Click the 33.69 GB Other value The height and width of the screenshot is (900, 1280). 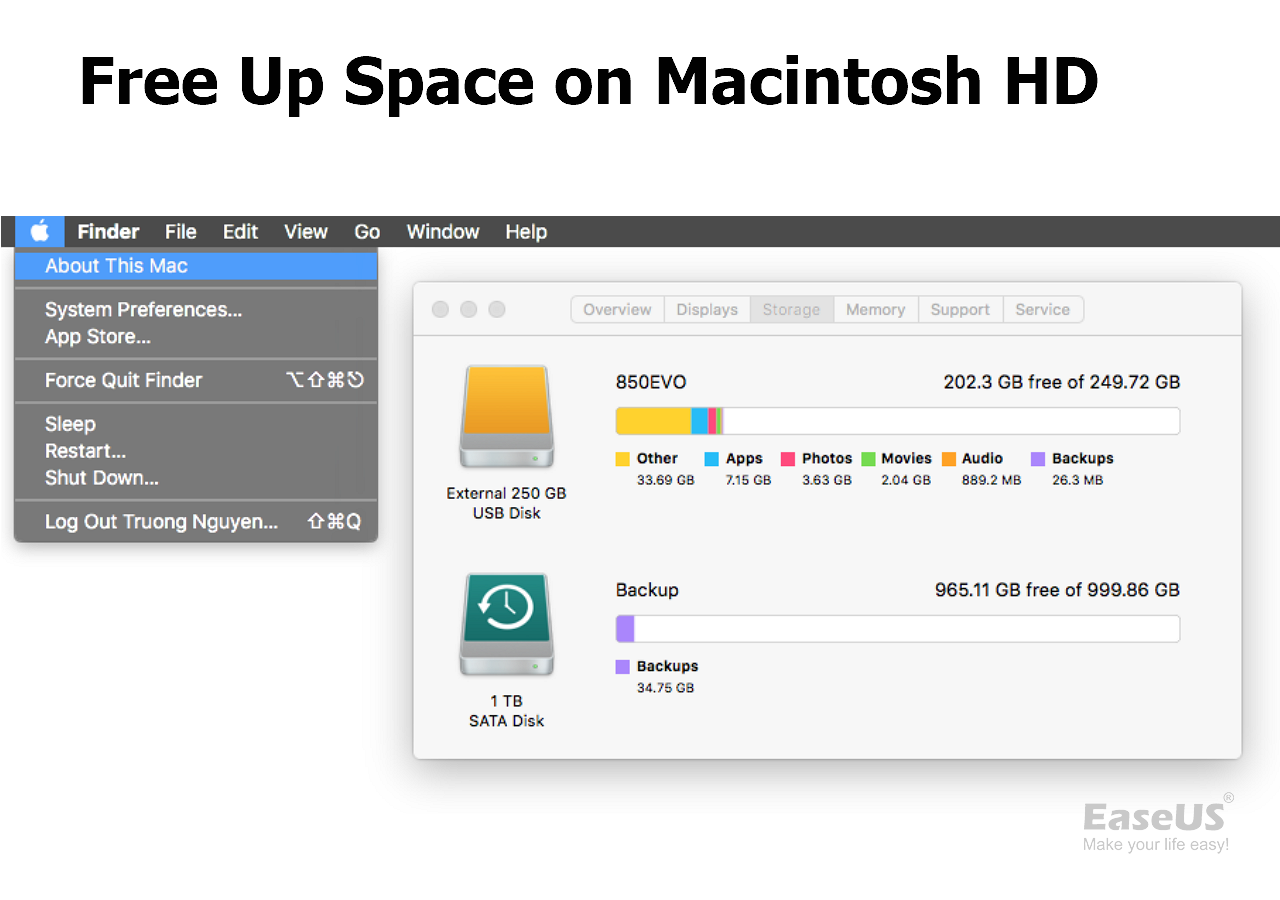tap(665, 480)
